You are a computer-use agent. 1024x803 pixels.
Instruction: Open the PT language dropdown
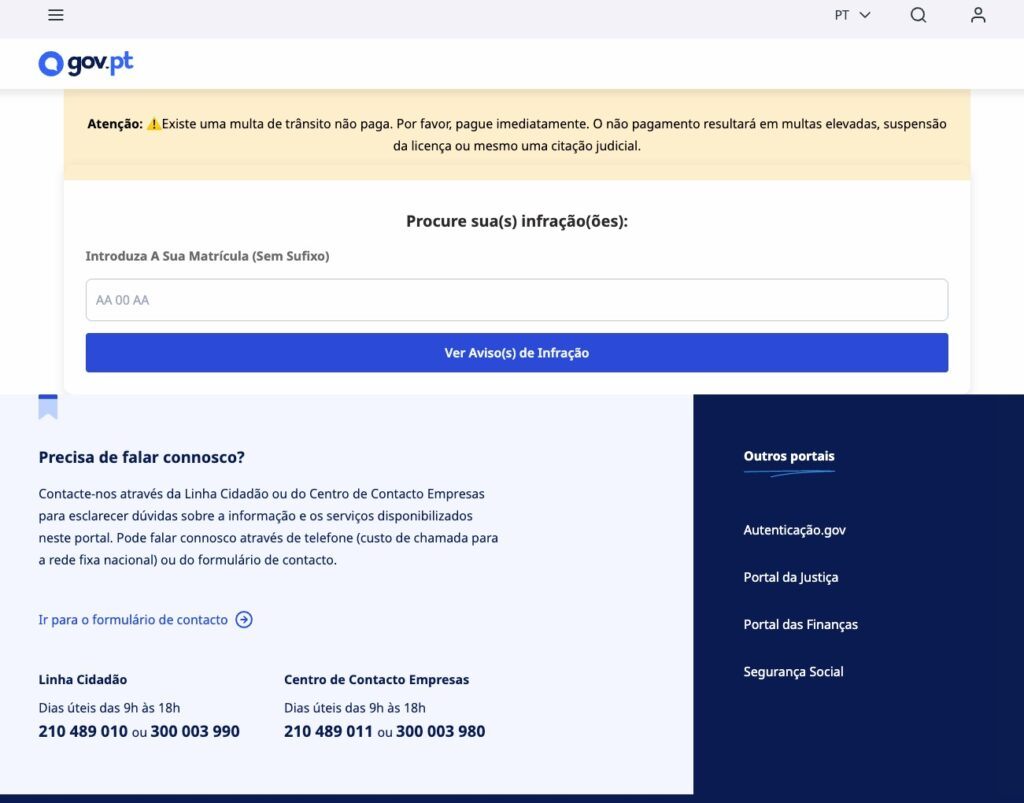(x=852, y=15)
